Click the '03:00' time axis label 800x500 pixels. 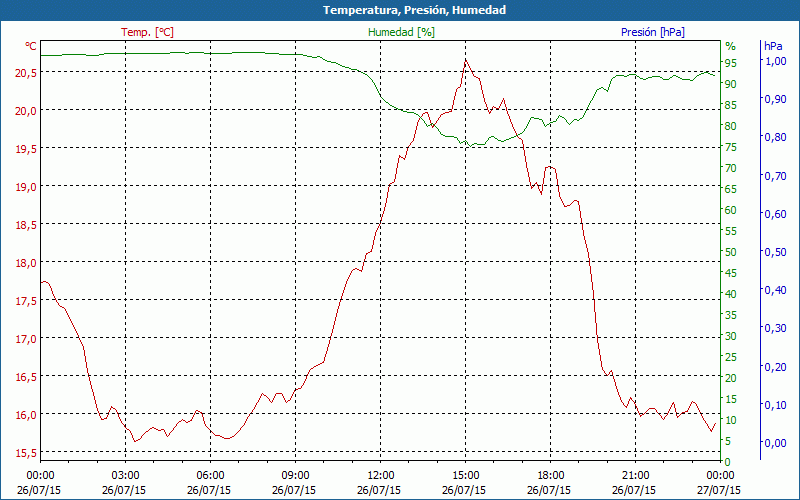tap(125, 477)
